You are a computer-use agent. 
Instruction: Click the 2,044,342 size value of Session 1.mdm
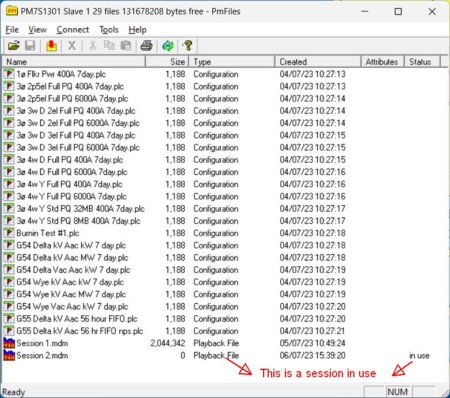(x=168, y=343)
